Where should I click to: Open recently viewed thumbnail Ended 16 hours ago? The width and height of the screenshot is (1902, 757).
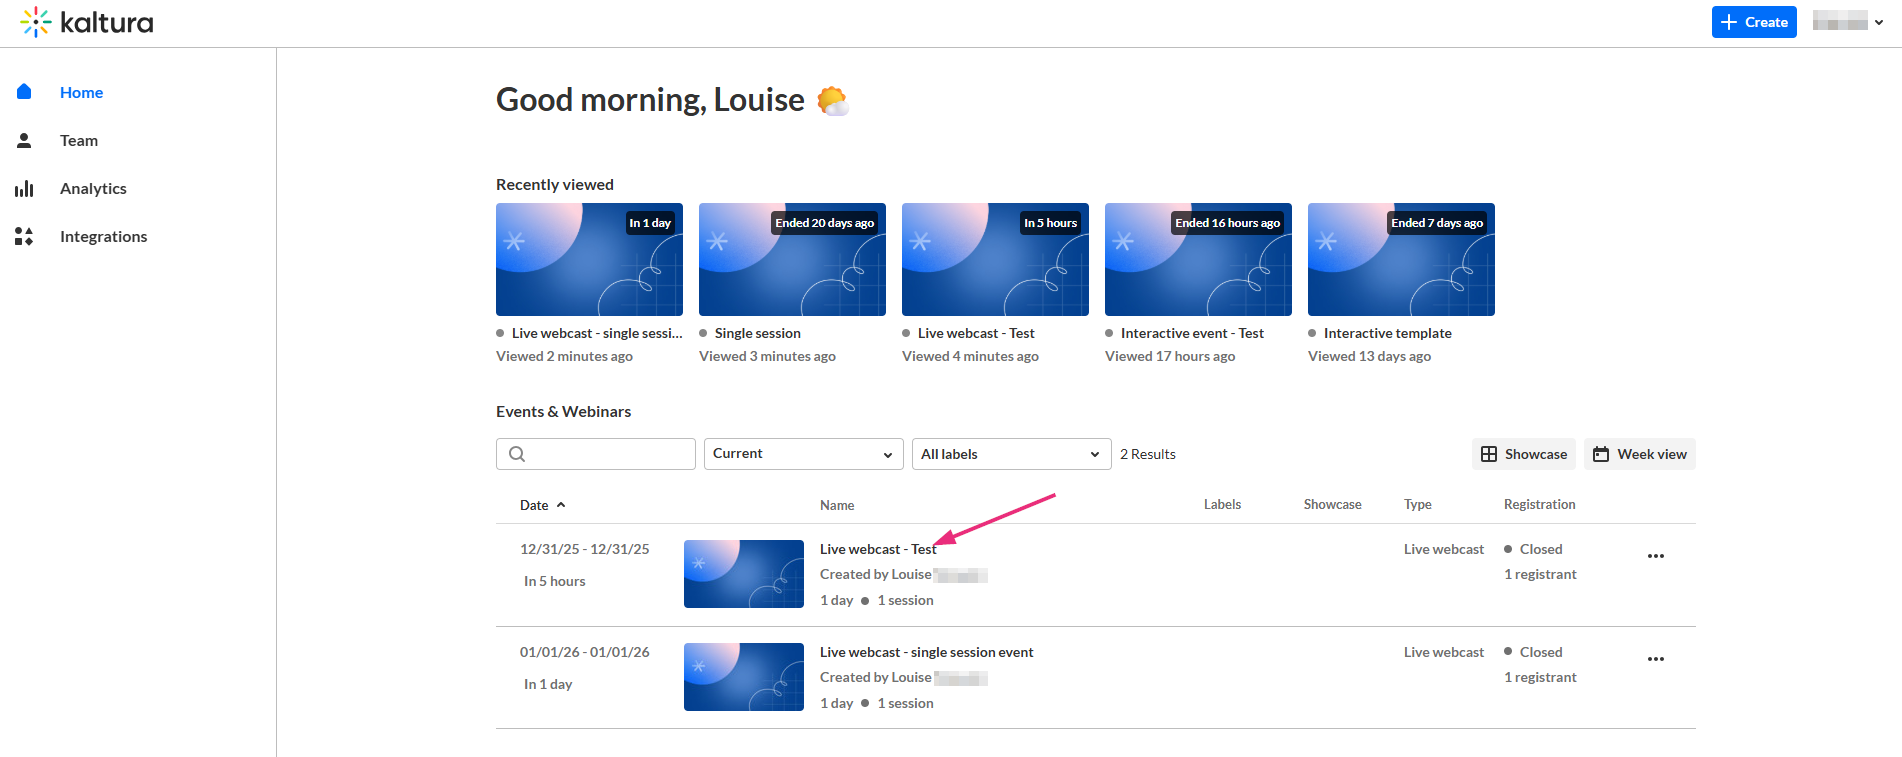coord(1198,260)
